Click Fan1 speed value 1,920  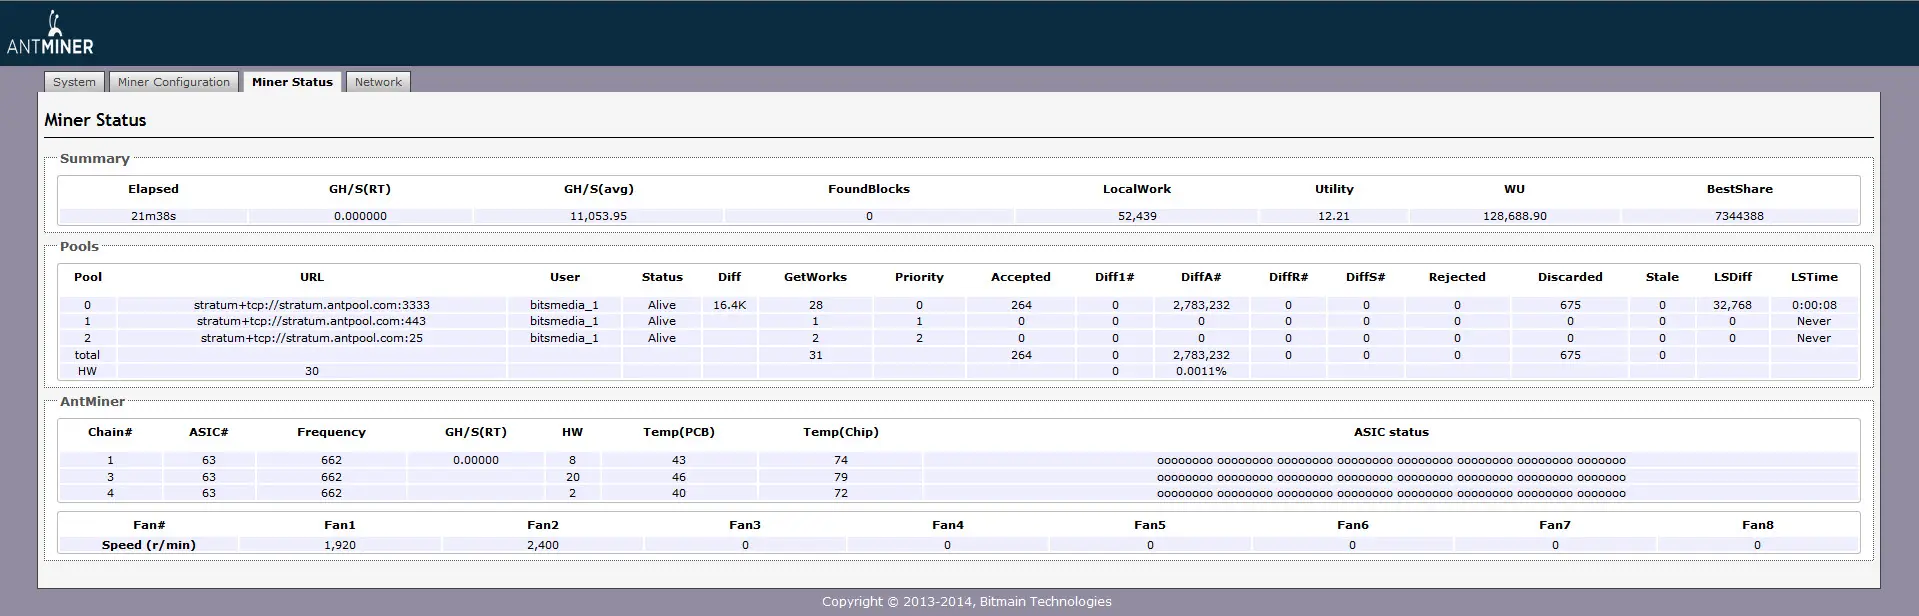[x=340, y=545]
